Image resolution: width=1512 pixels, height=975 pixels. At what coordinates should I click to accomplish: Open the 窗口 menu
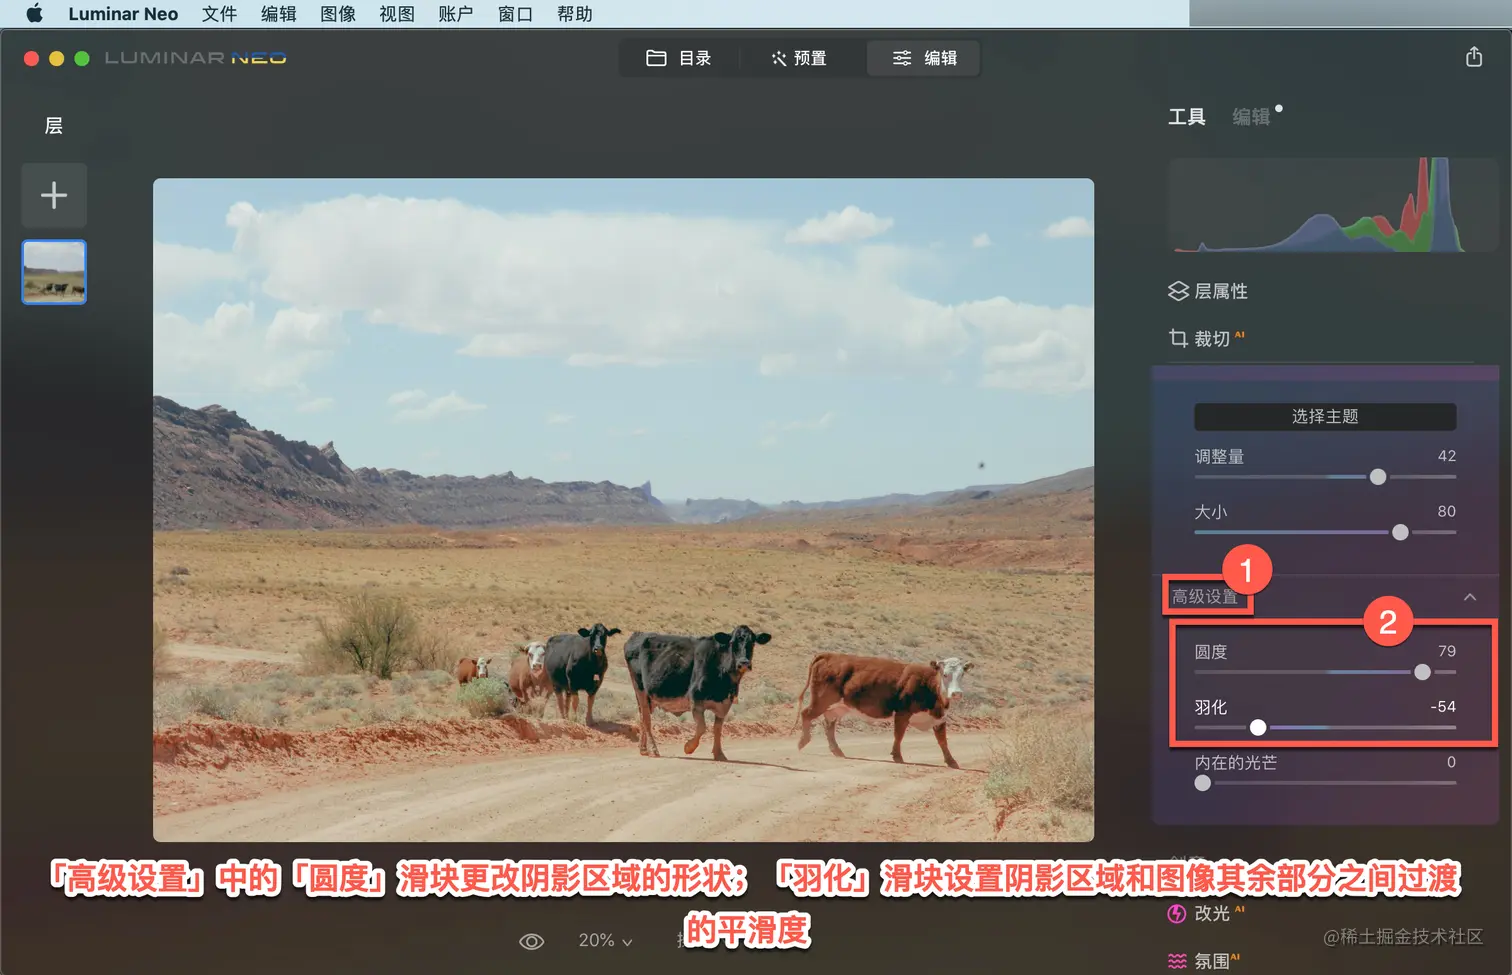click(515, 14)
